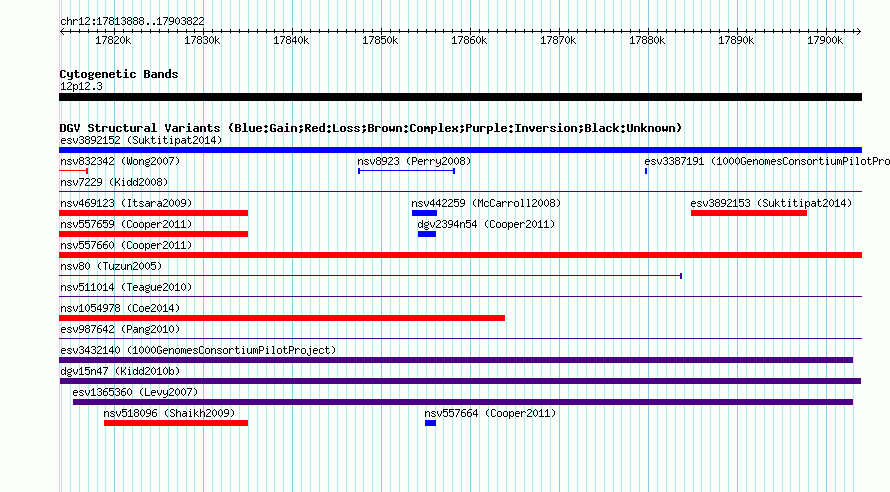
Task: Open the esv3892152 (Suktitipat2014) variant label
Action: coord(141,140)
